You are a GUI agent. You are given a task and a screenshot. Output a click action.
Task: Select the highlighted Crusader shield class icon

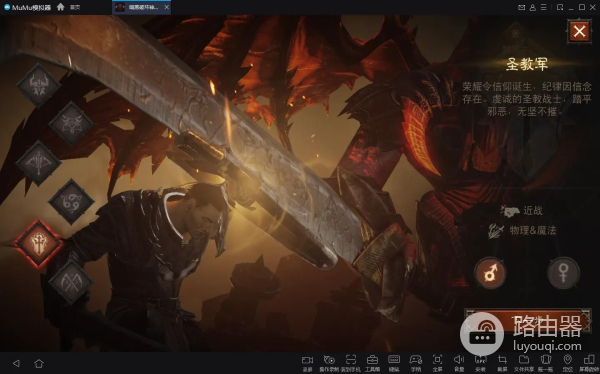[x=38, y=243]
